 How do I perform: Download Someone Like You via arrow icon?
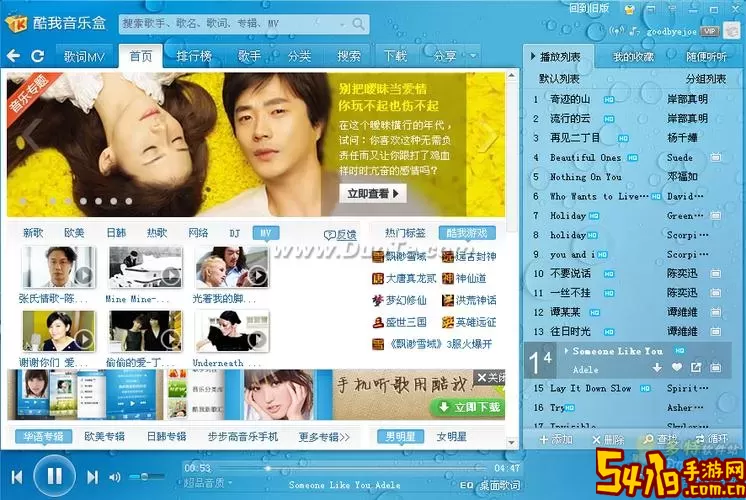(x=657, y=367)
